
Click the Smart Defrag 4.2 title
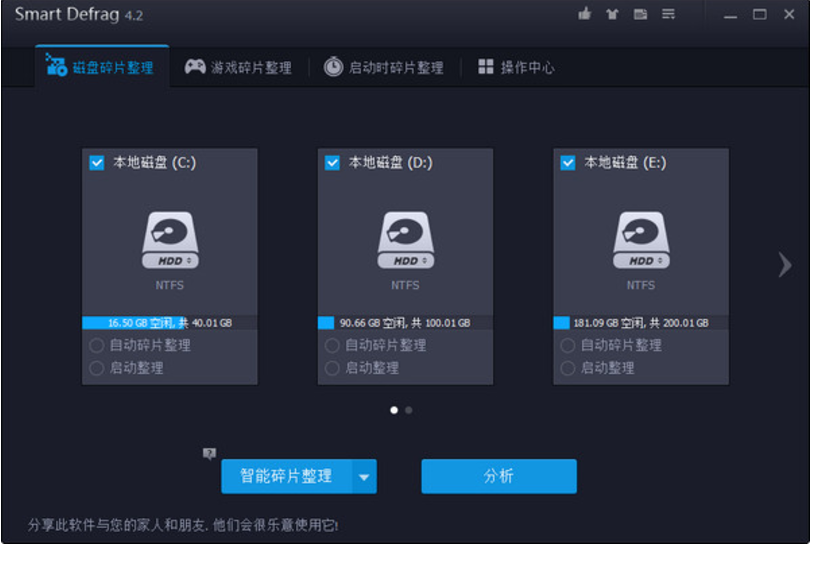pos(79,15)
